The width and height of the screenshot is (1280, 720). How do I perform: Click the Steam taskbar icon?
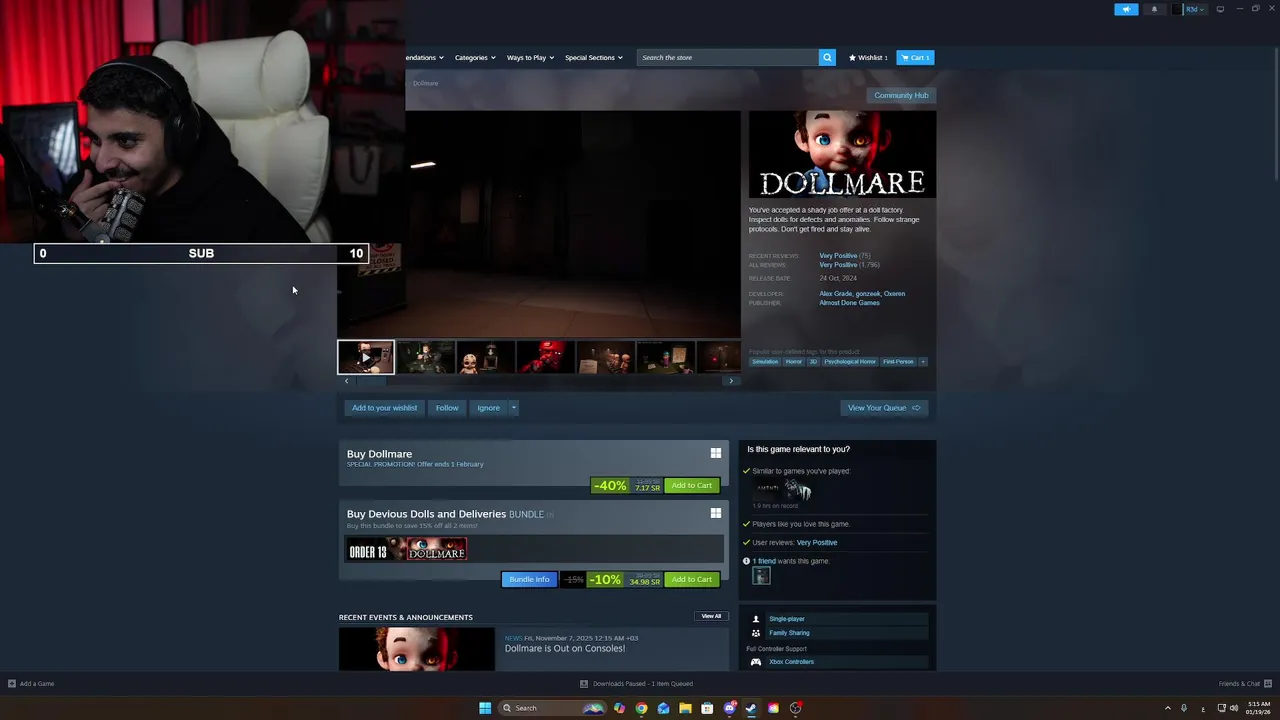click(751, 708)
